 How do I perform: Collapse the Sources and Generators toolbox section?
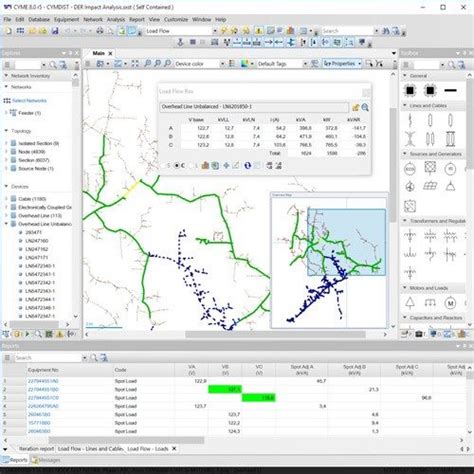(x=405, y=154)
